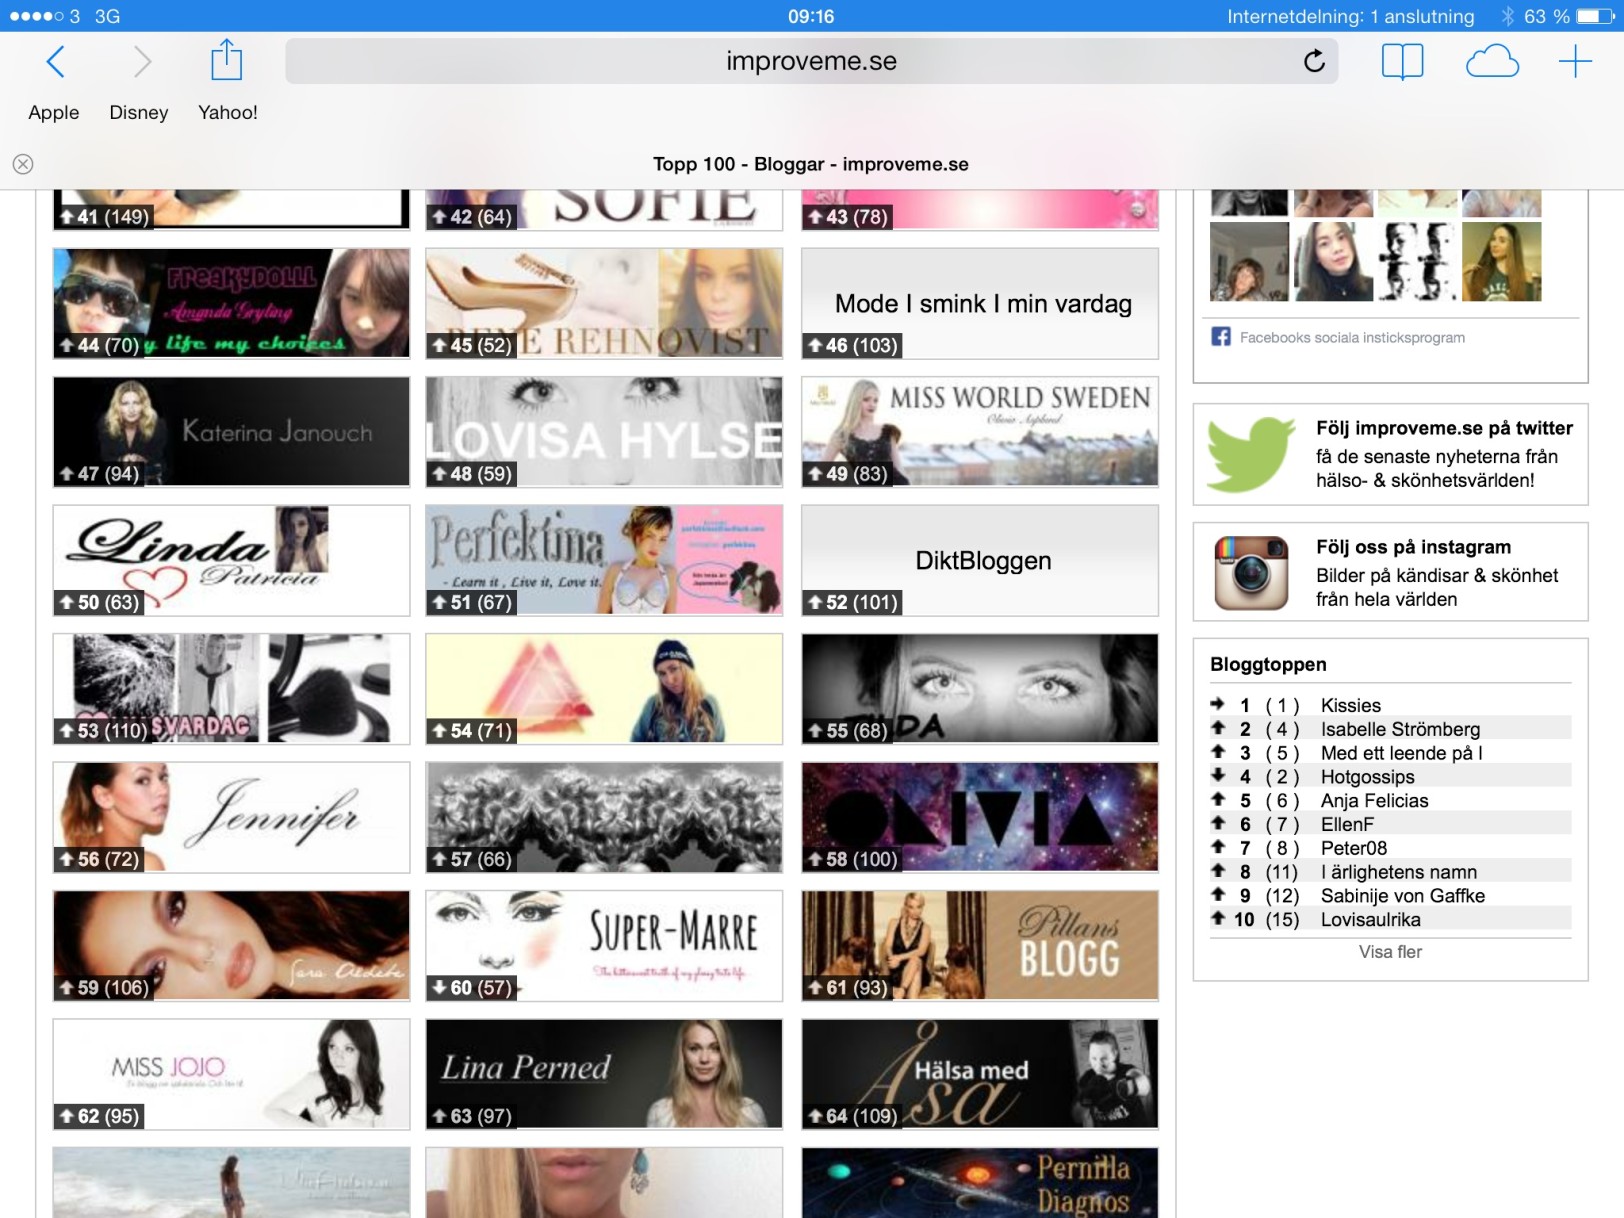Open the DiktBloggen blog tile
This screenshot has height=1218, width=1624.
(x=980, y=560)
